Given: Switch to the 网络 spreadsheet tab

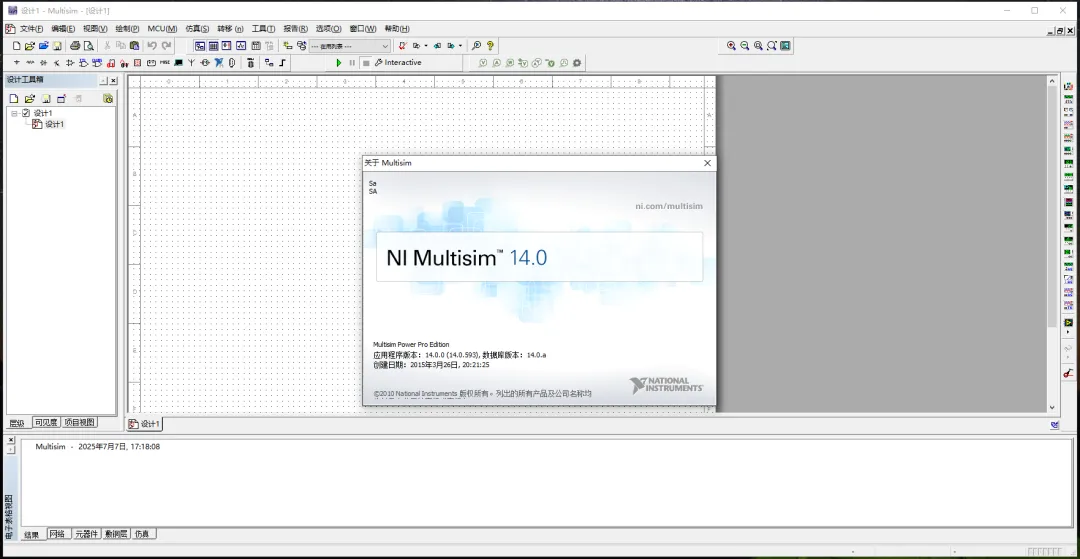Looking at the screenshot, I should point(58,534).
